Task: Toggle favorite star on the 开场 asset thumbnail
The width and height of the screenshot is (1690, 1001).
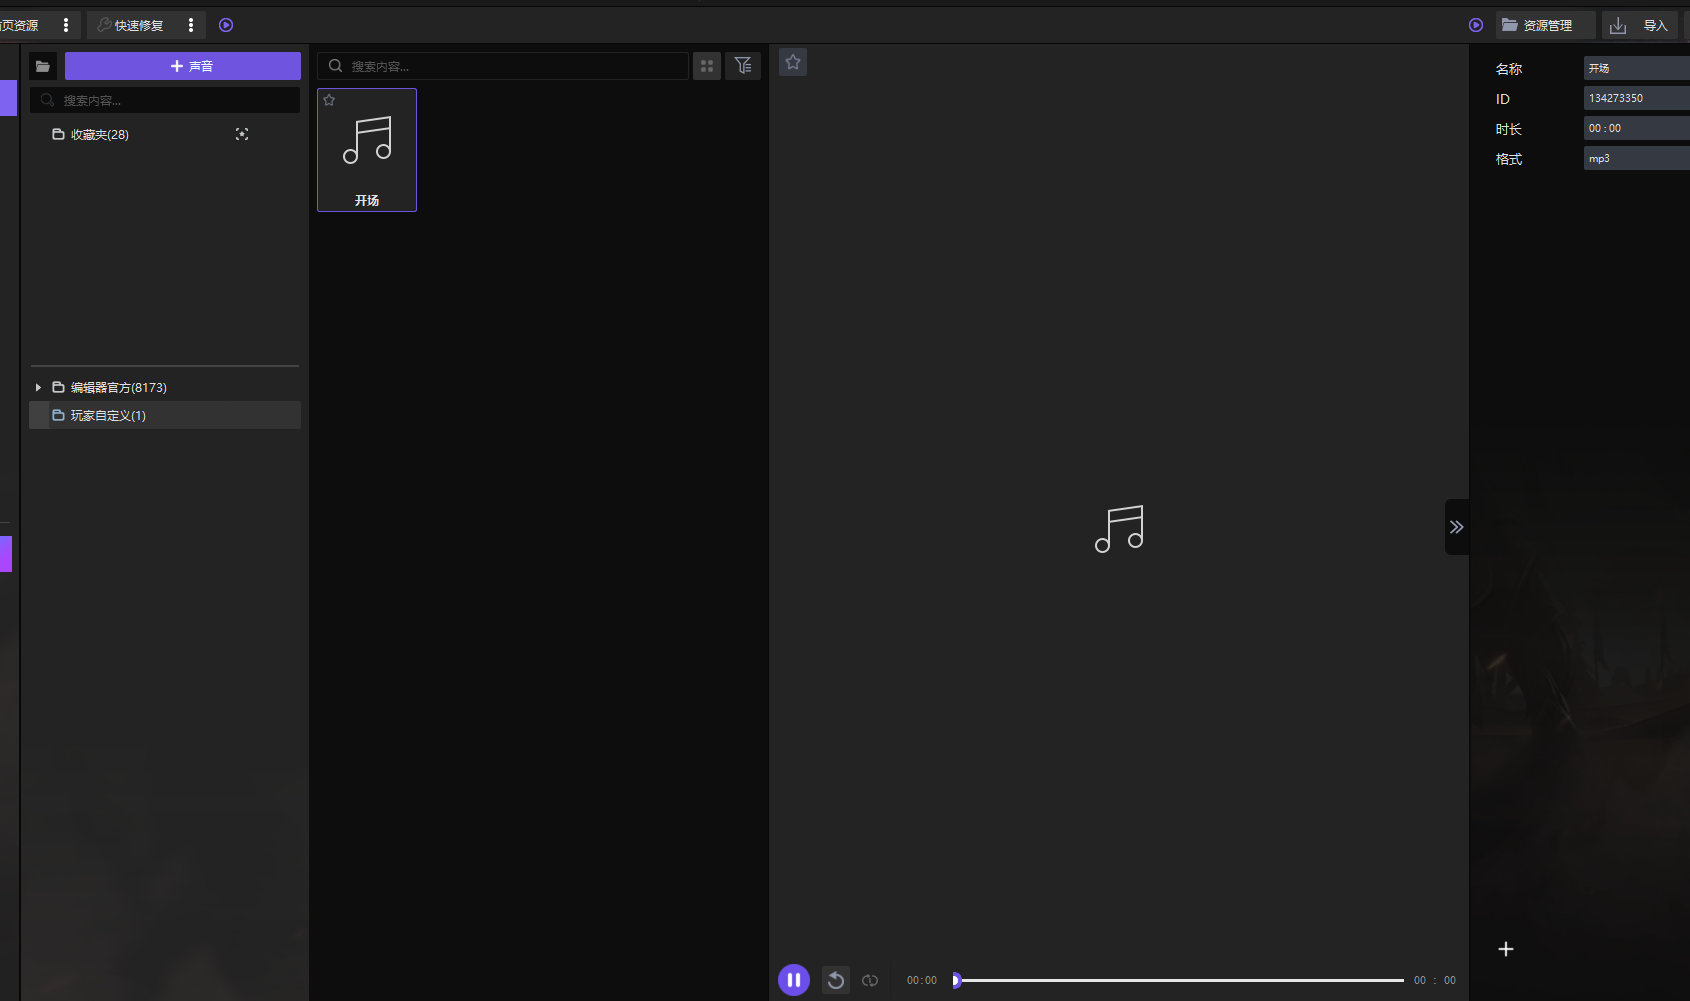Action: coord(329,99)
